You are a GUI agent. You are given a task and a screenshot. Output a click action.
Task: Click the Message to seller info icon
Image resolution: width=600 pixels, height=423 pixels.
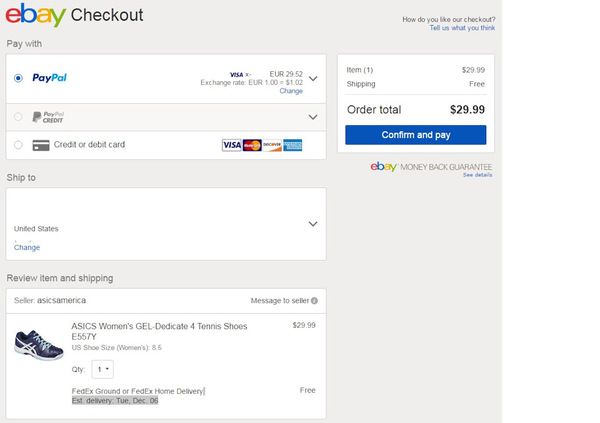314,300
